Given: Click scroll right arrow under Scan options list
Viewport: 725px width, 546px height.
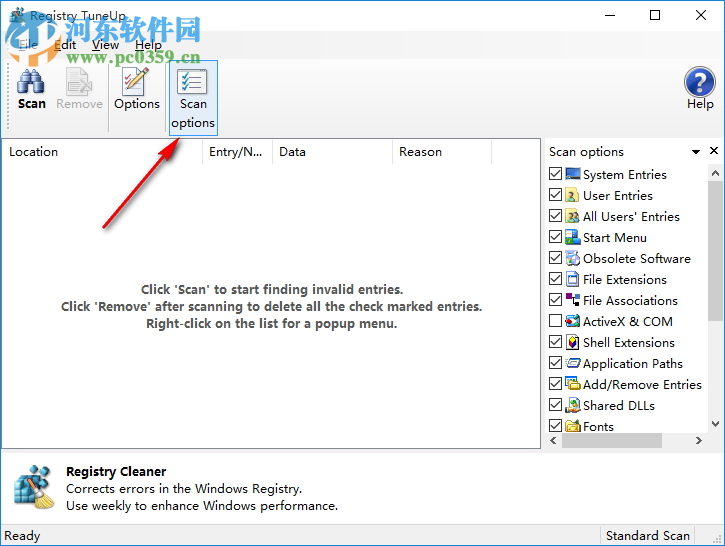Looking at the screenshot, I should [x=699, y=441].
